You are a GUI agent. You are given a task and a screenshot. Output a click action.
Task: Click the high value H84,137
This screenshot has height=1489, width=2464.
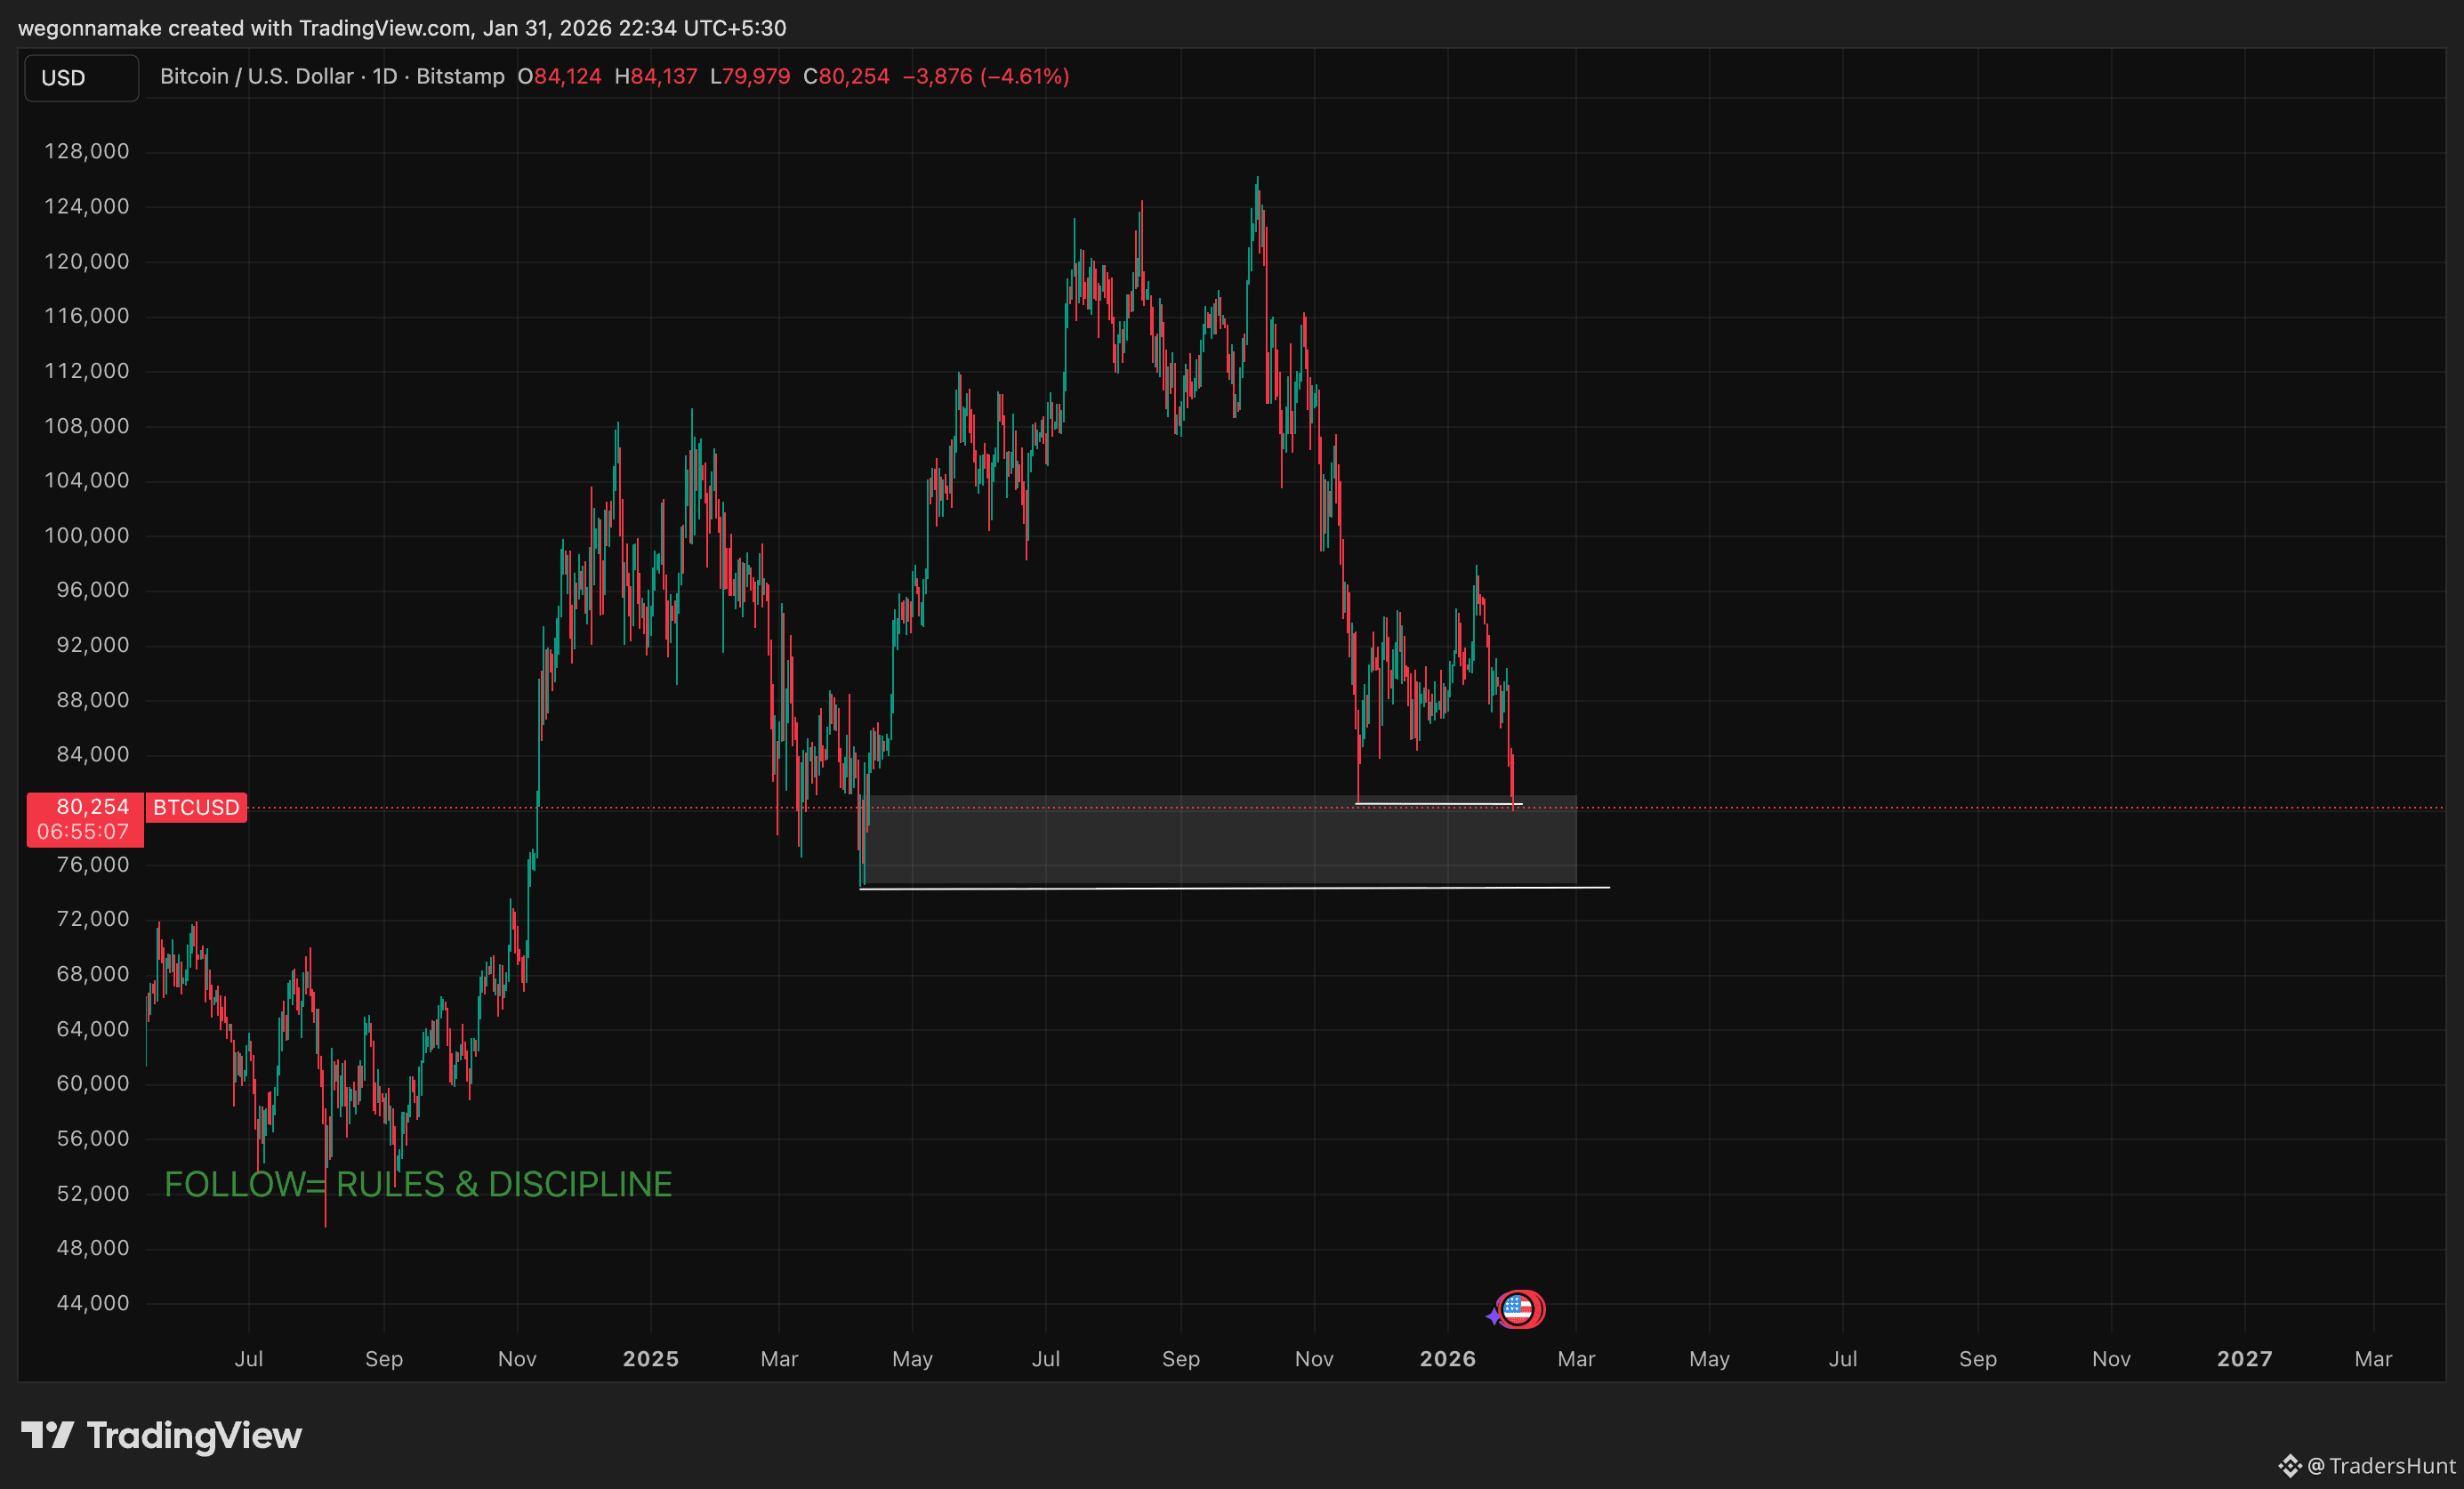pos(655,76)
